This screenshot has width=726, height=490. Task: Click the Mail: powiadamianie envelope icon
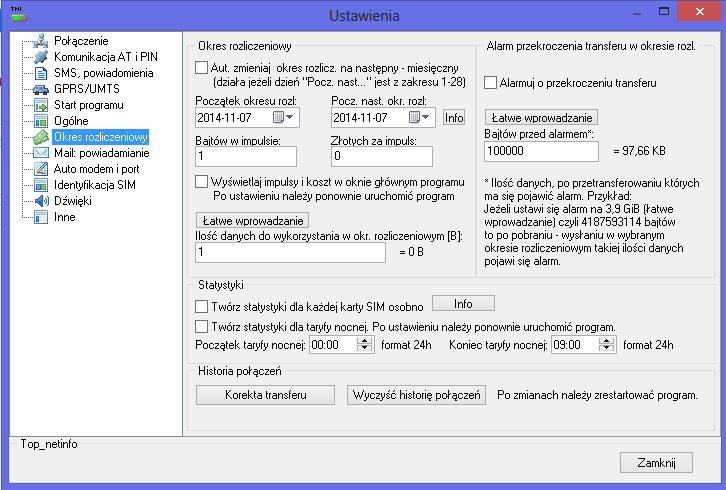(41, 153)
